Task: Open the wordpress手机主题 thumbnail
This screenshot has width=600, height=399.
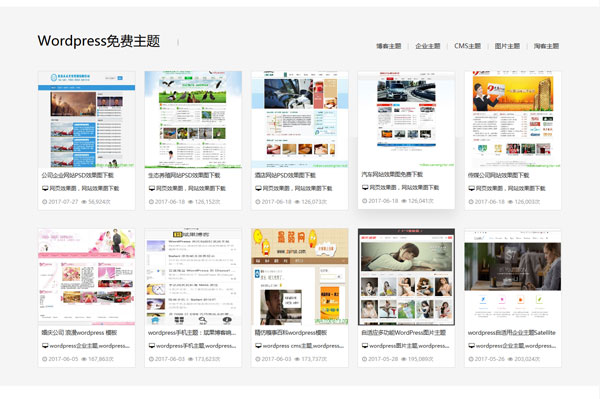Action: [x=193, y=277]
